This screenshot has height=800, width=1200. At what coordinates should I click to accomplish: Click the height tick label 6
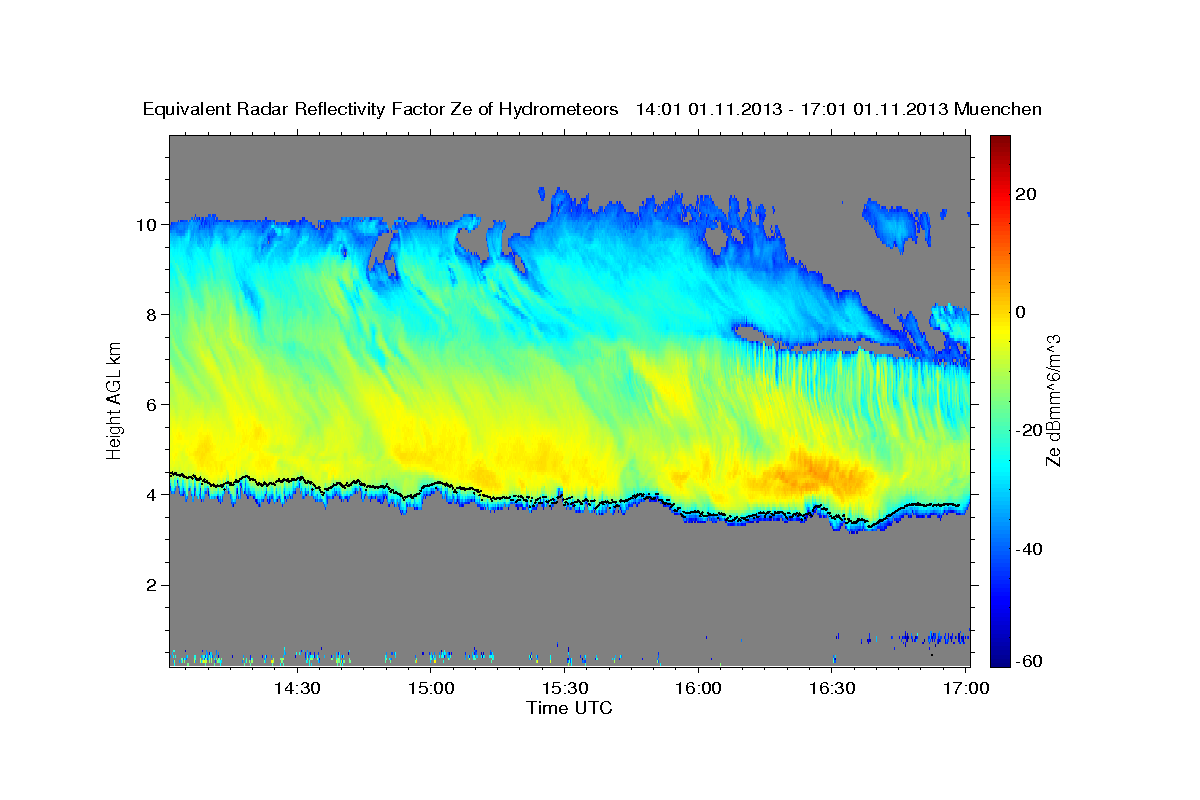153,405
